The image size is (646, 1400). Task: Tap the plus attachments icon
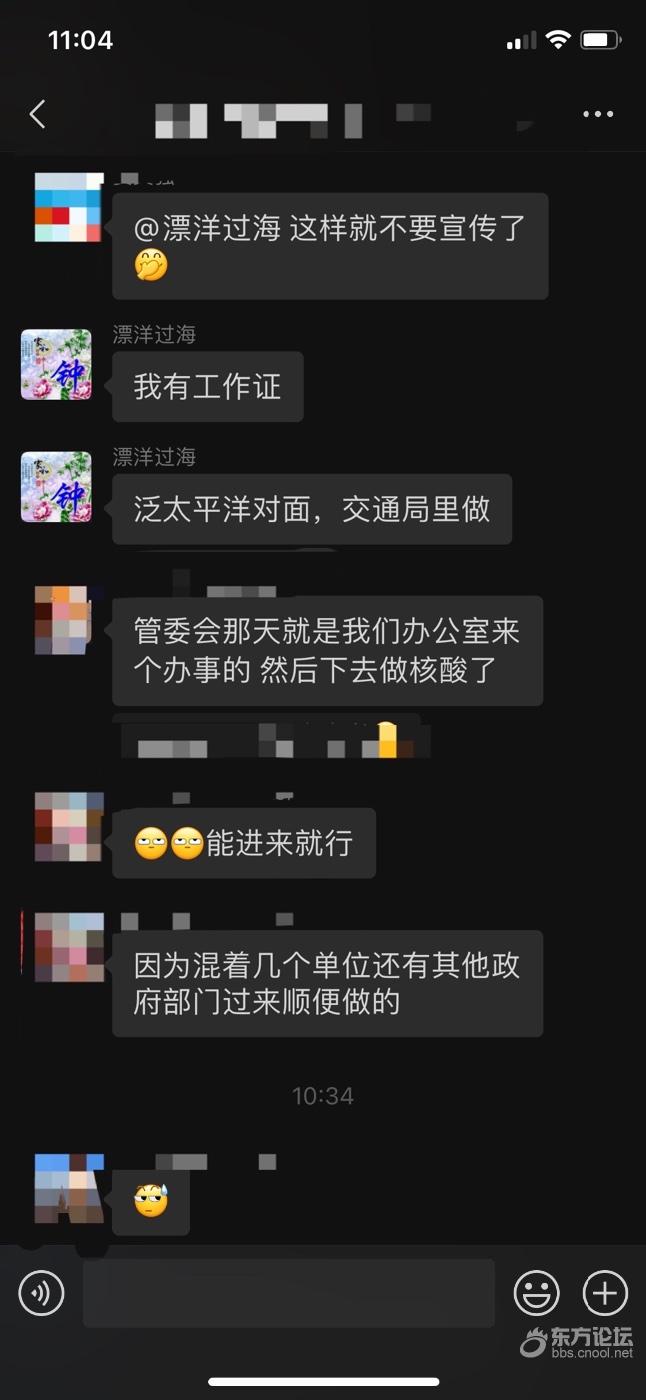point(605,1293)
